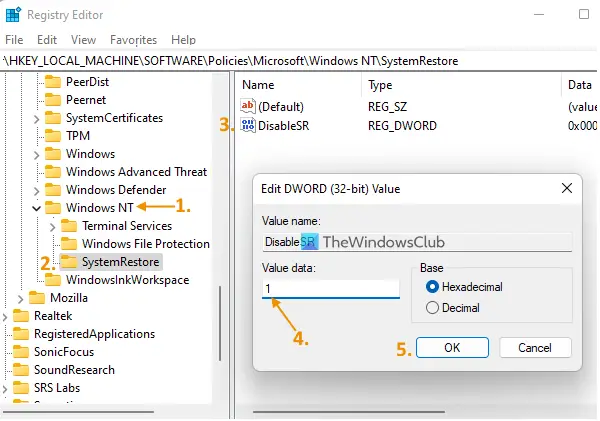The image size is (600, 421).
Task: Maximize the Registry Editor window
Action: click(584, 14)
